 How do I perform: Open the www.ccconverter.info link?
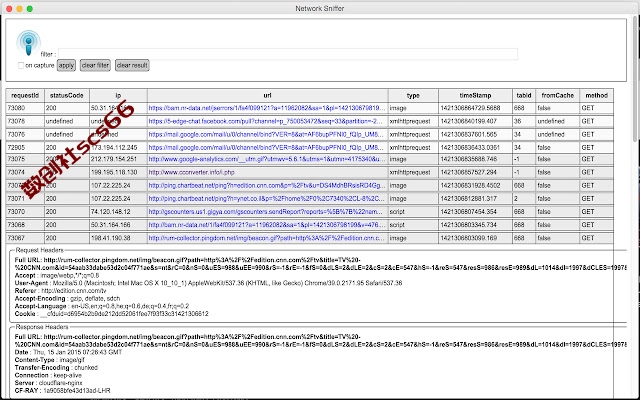(x=191, y=172)
